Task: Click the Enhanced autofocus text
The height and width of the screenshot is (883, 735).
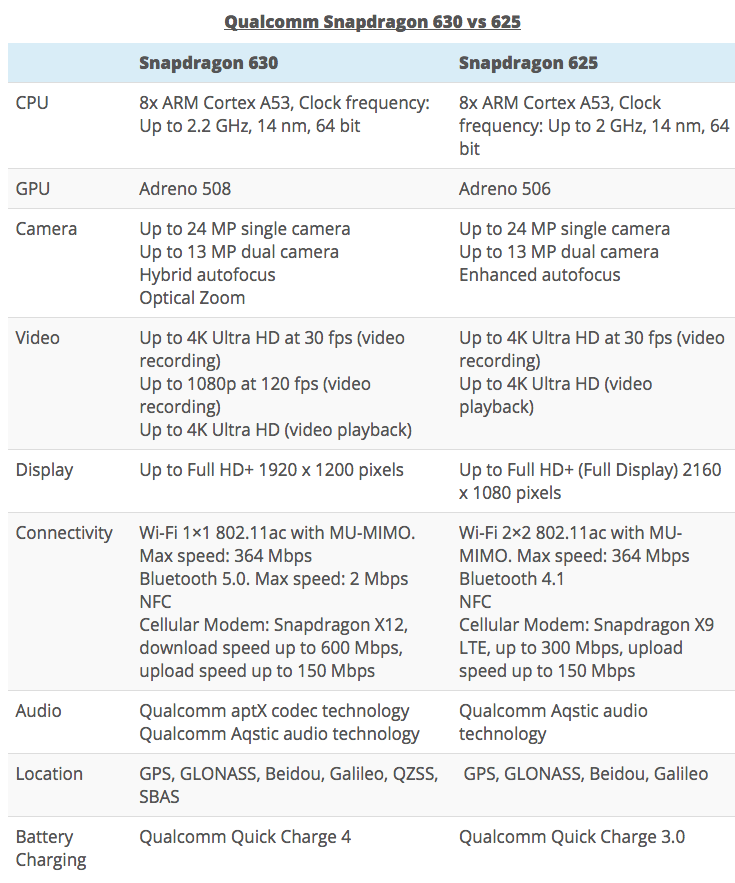Action: [x=540, y=275]
